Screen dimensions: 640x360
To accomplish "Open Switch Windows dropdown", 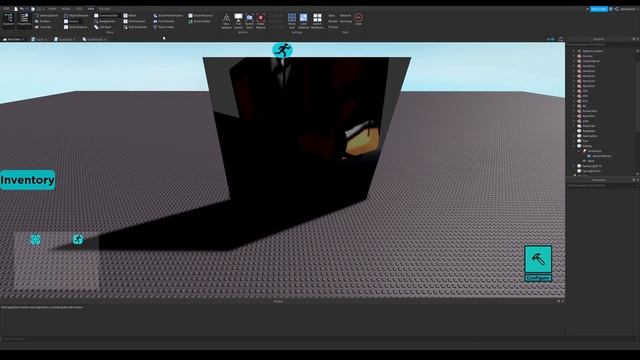I will point(317,21).
